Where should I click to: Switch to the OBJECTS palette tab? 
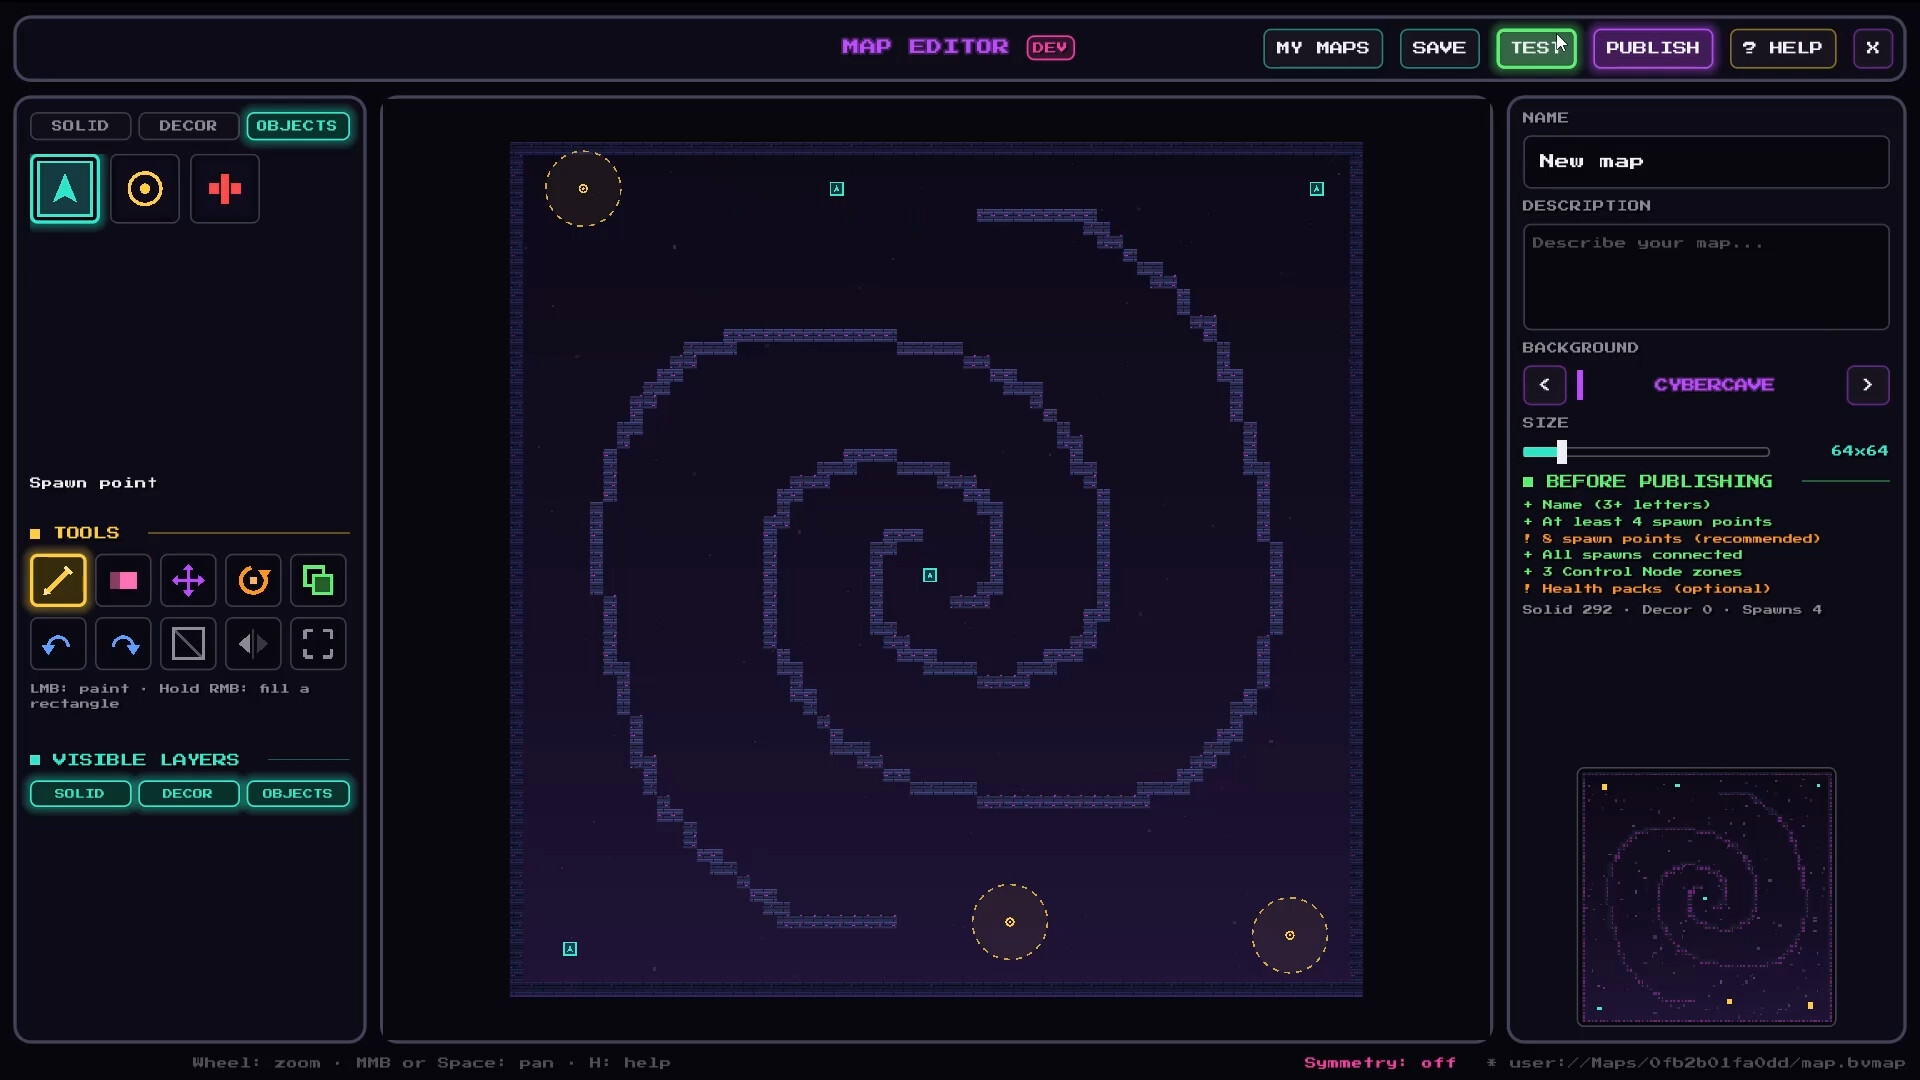[x=297, y=126]
